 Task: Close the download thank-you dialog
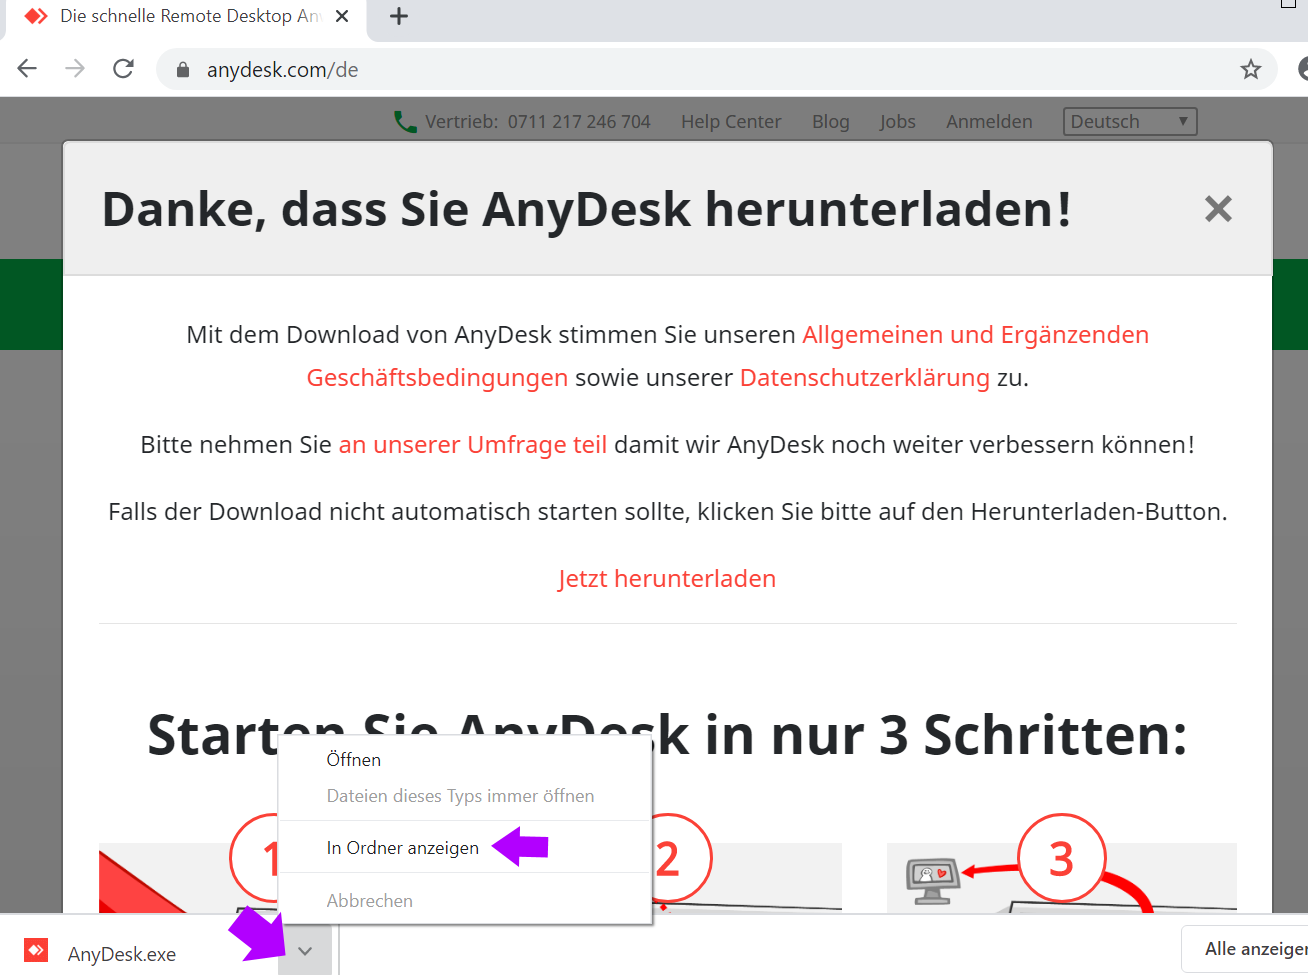pyautogui.click(x=1218, y=209)
